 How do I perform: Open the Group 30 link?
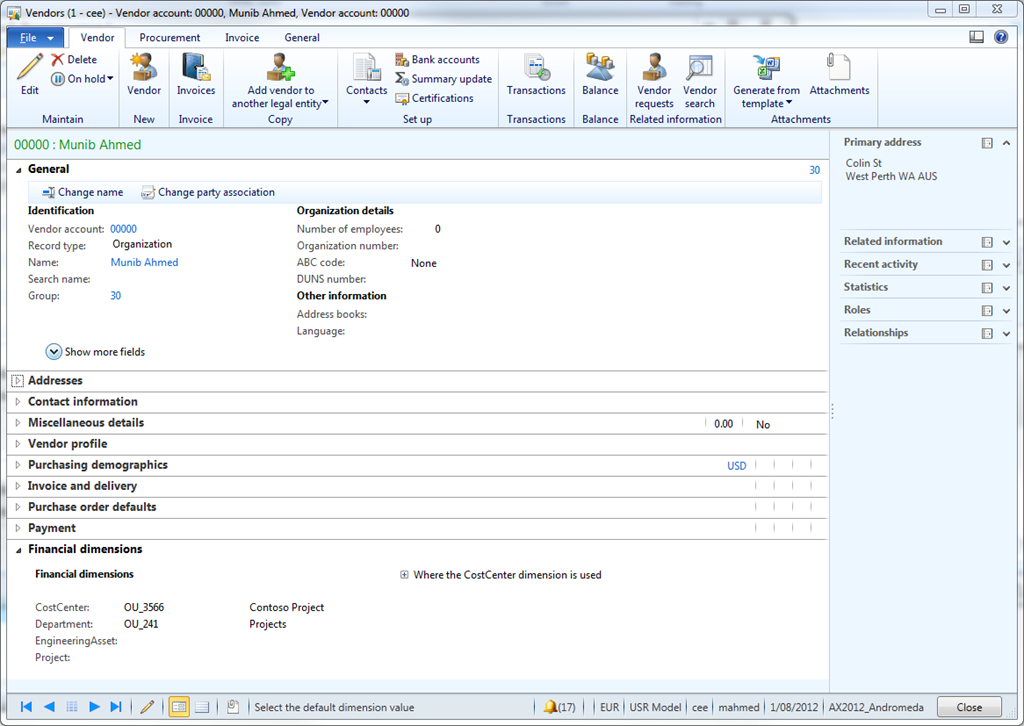pos(116,296)
